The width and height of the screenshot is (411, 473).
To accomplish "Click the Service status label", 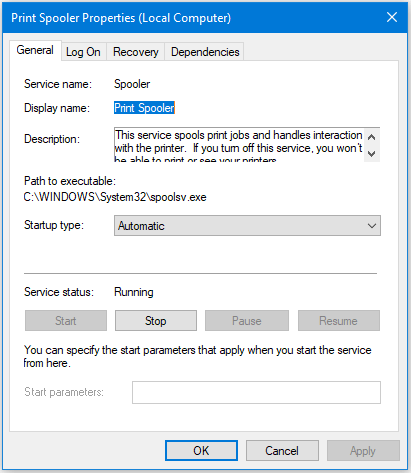I will [59, 292].
